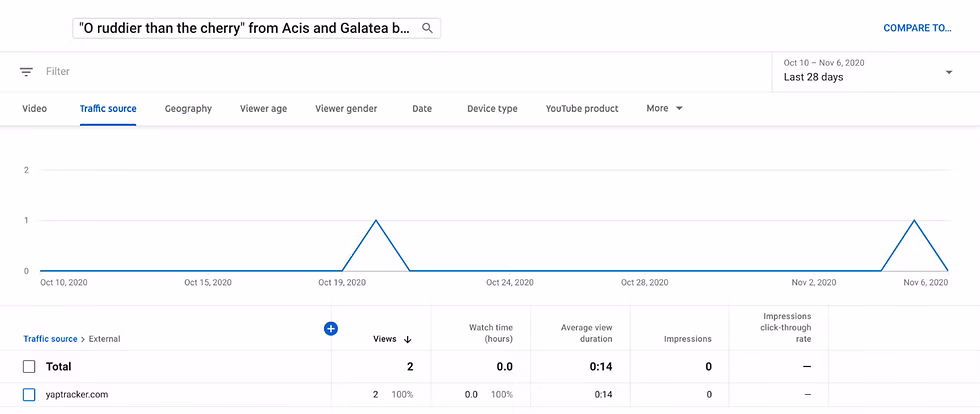980x414 pixels.
Task: Select the Viewer gender tab
Action: (x=346, y=108)
